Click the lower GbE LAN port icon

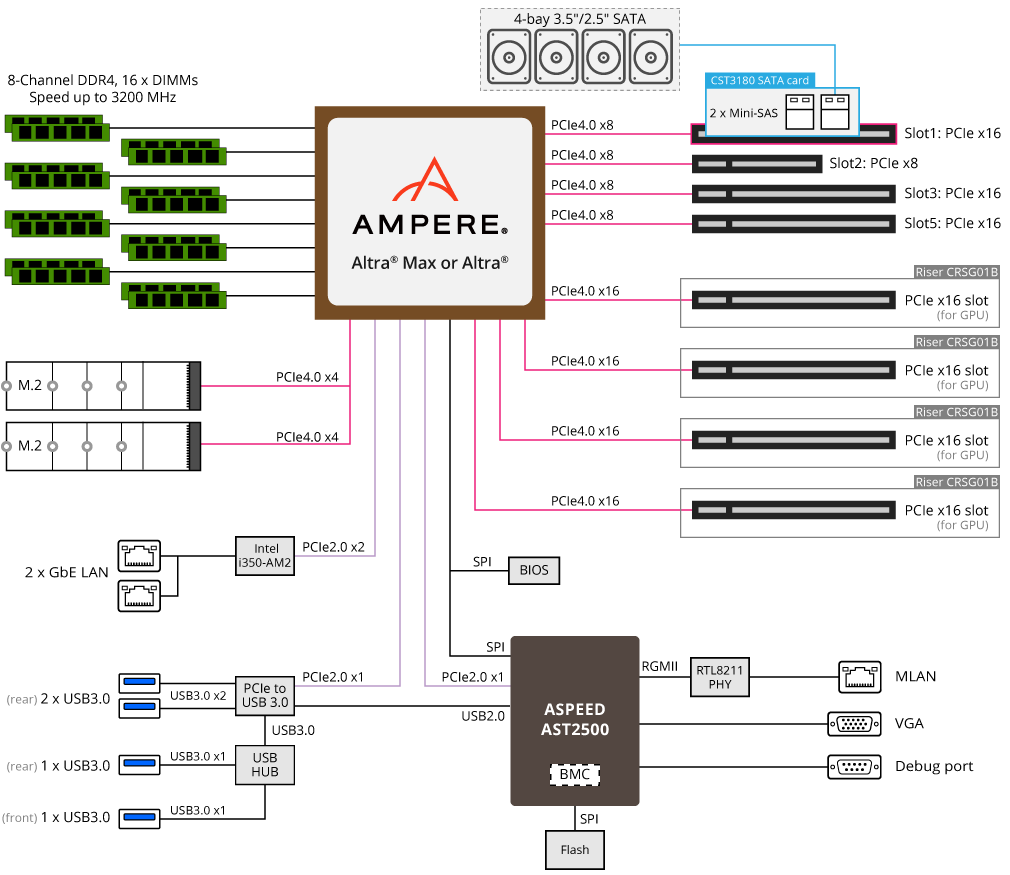(x=139, y=595)
